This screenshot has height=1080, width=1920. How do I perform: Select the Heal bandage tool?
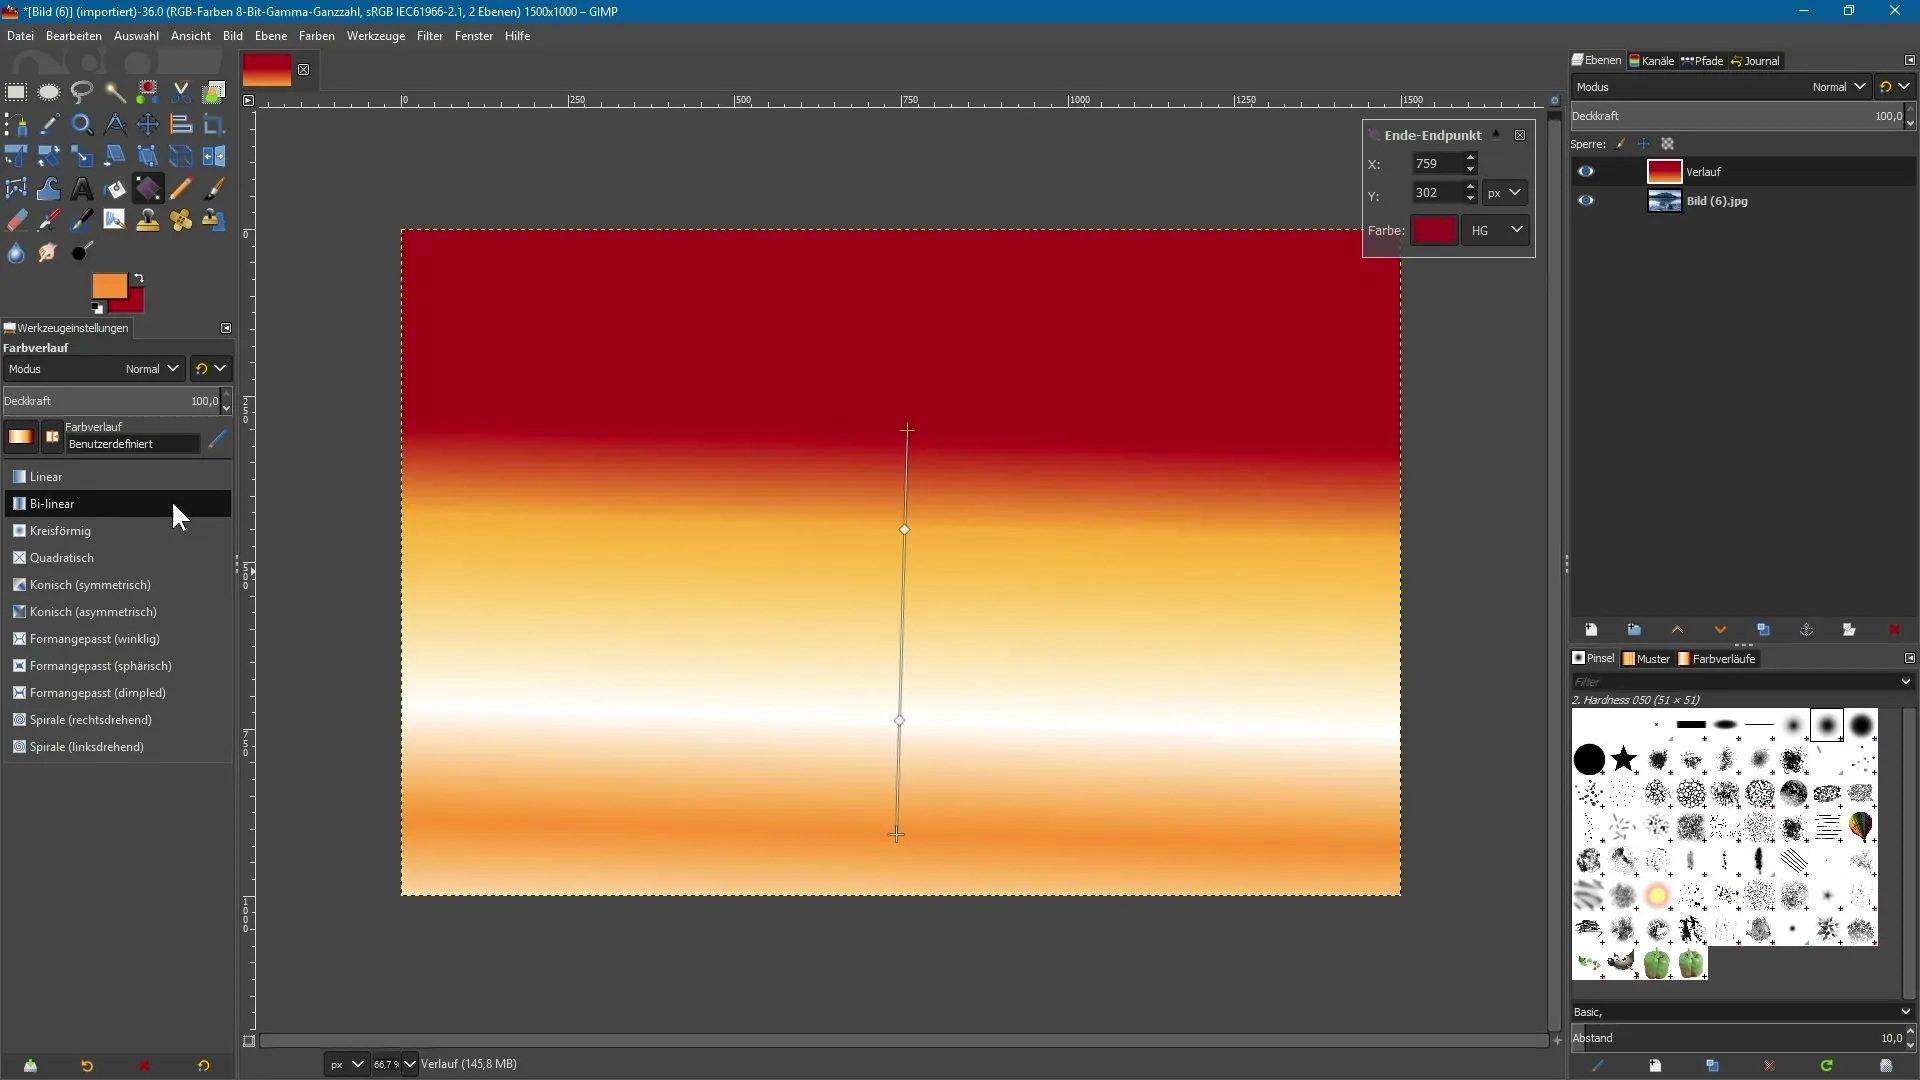click(x=181, y=221)
